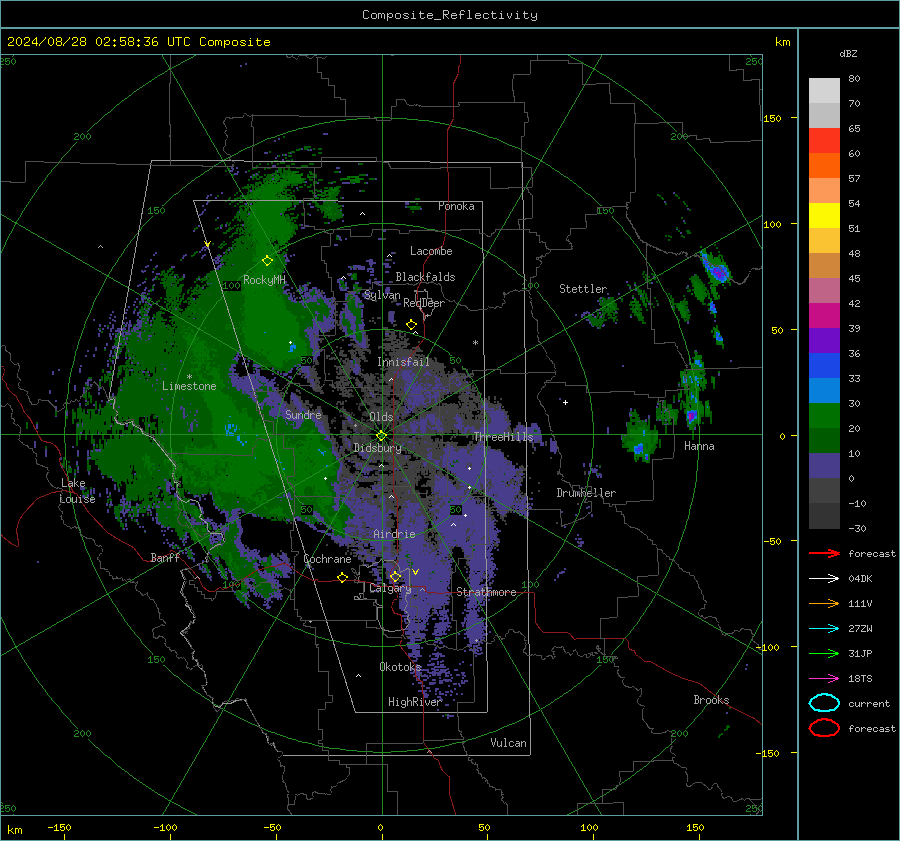The width and height of the screenshot is (900, 841).
Task: Click the Strathmore city label
Action: (x=486, y=592)
